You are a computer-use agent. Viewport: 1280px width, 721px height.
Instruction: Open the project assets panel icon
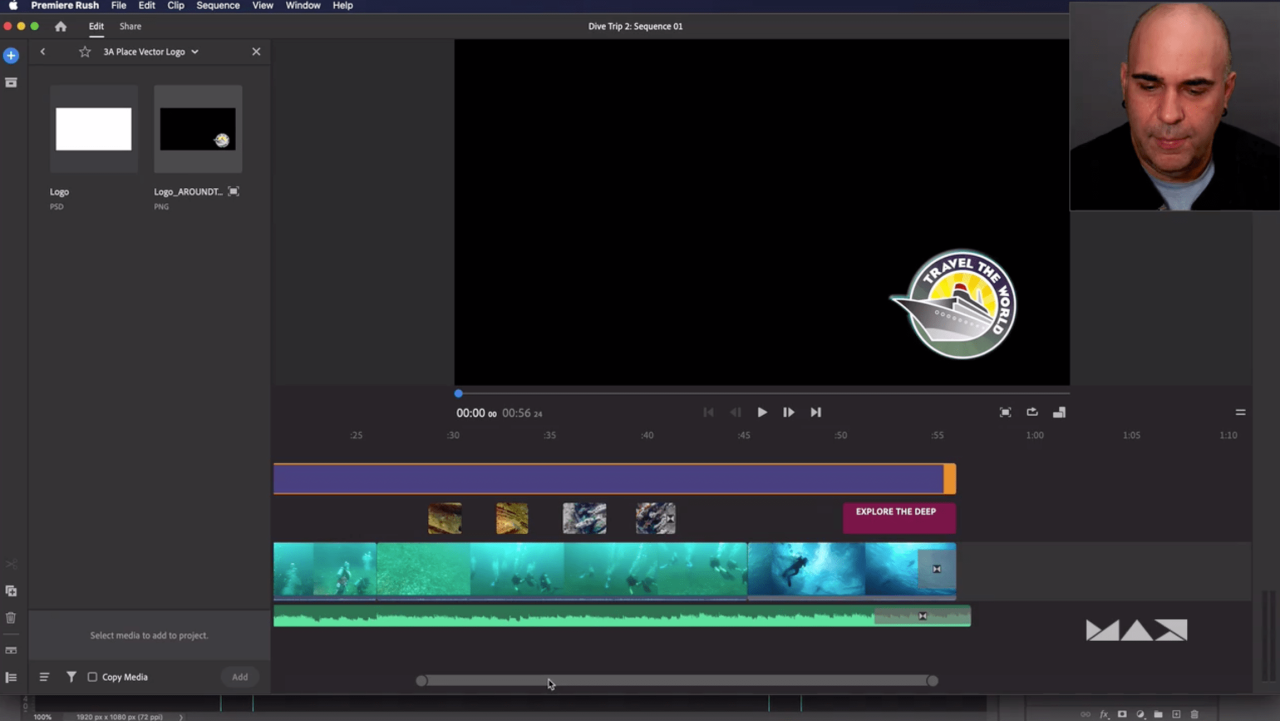pos(11,82)
